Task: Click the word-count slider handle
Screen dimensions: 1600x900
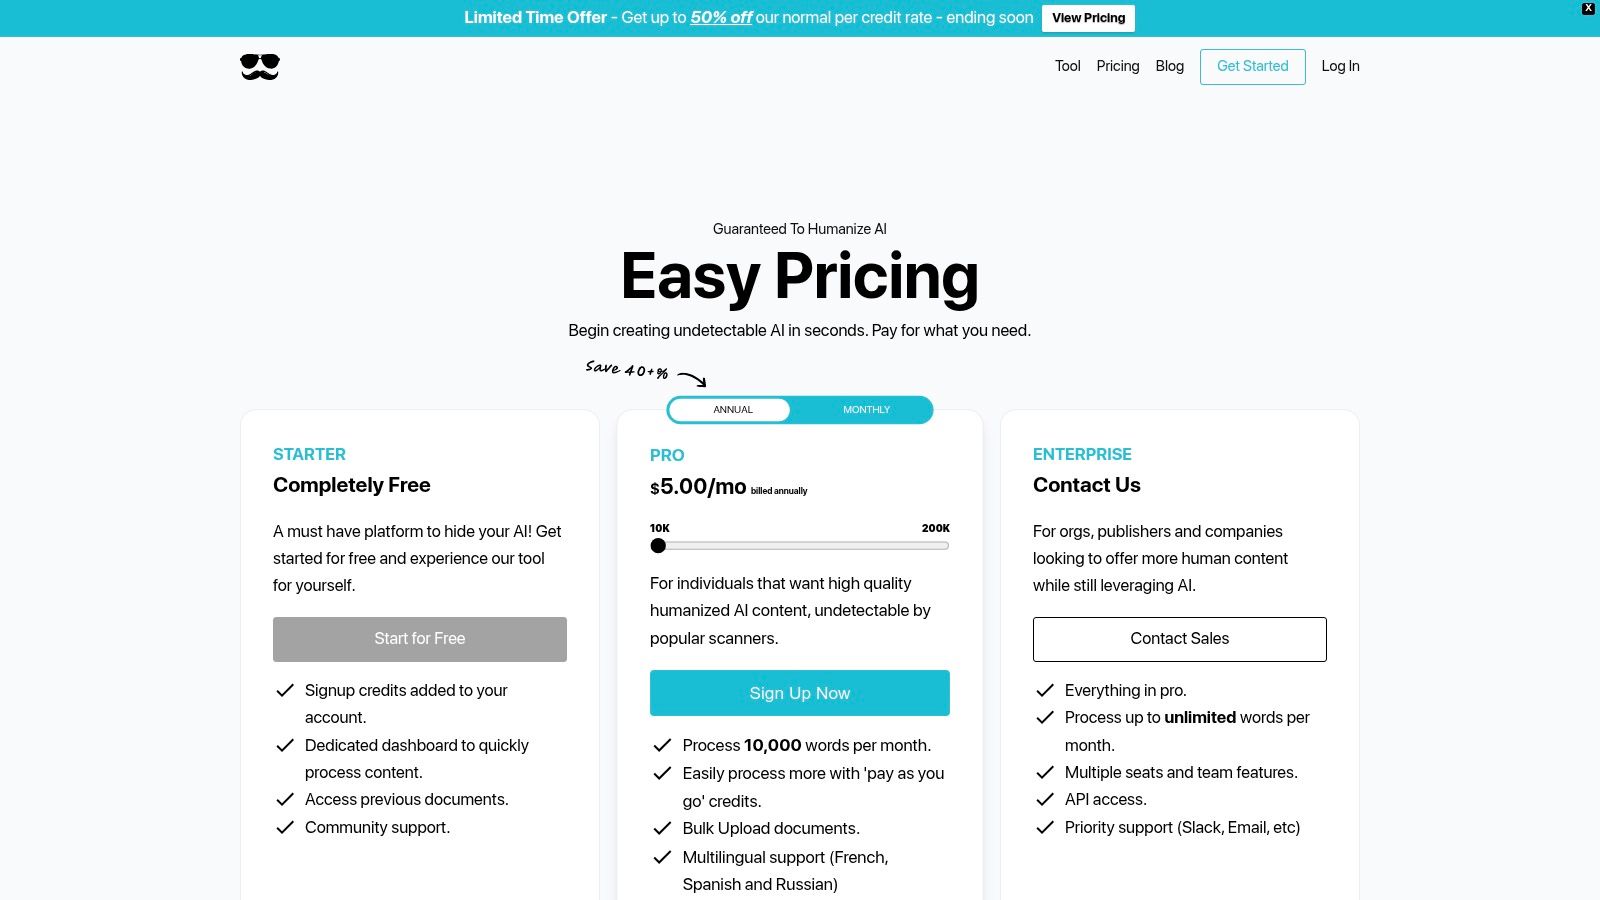Action: [658, 546]
